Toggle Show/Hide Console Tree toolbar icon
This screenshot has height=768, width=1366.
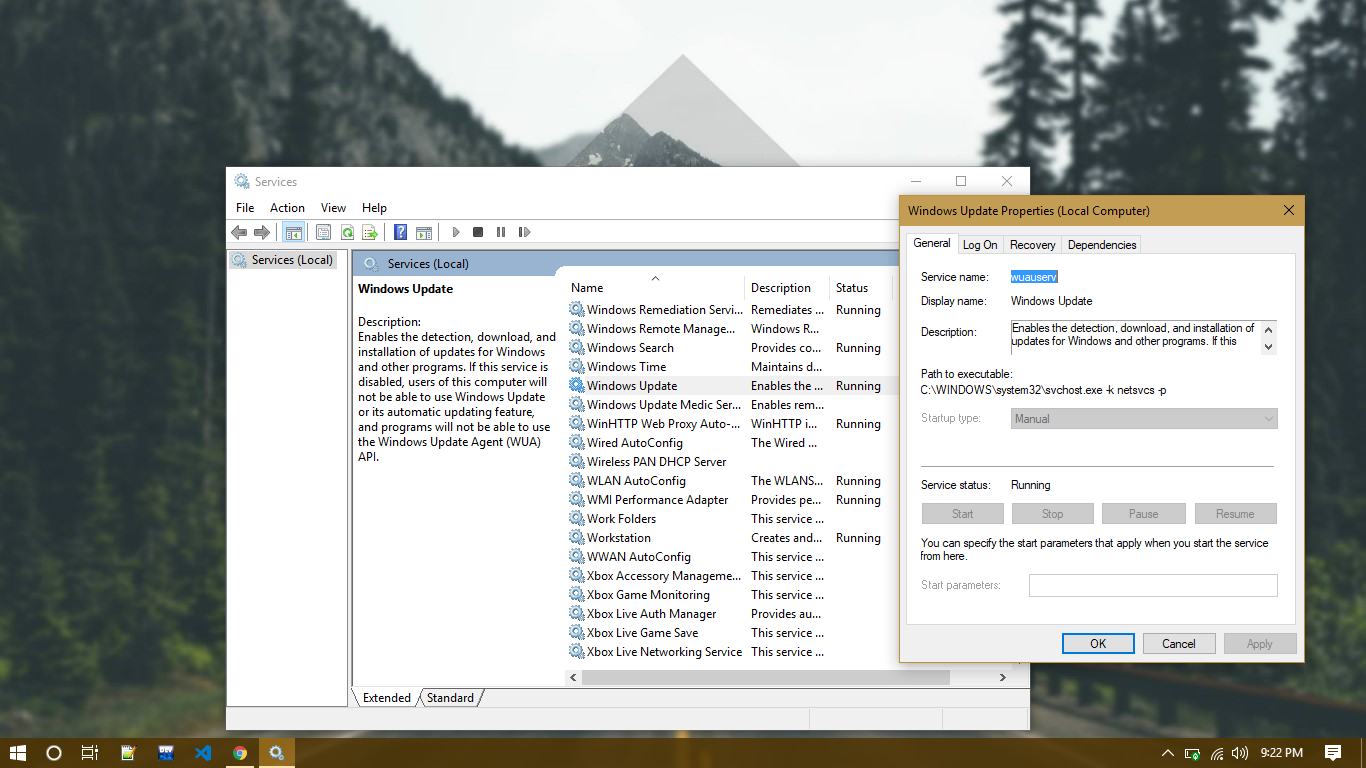tap(293, 232)
